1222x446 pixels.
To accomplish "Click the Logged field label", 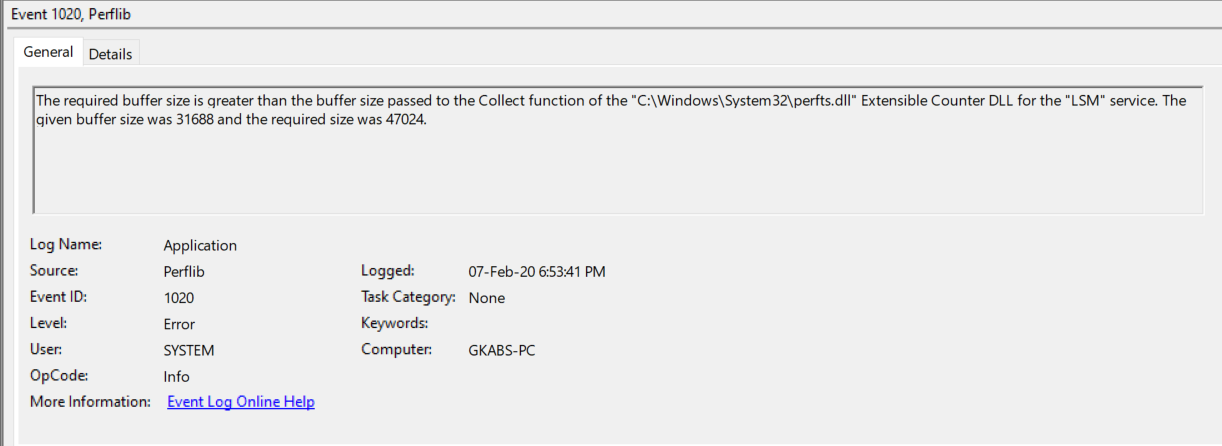I will 387,270.
